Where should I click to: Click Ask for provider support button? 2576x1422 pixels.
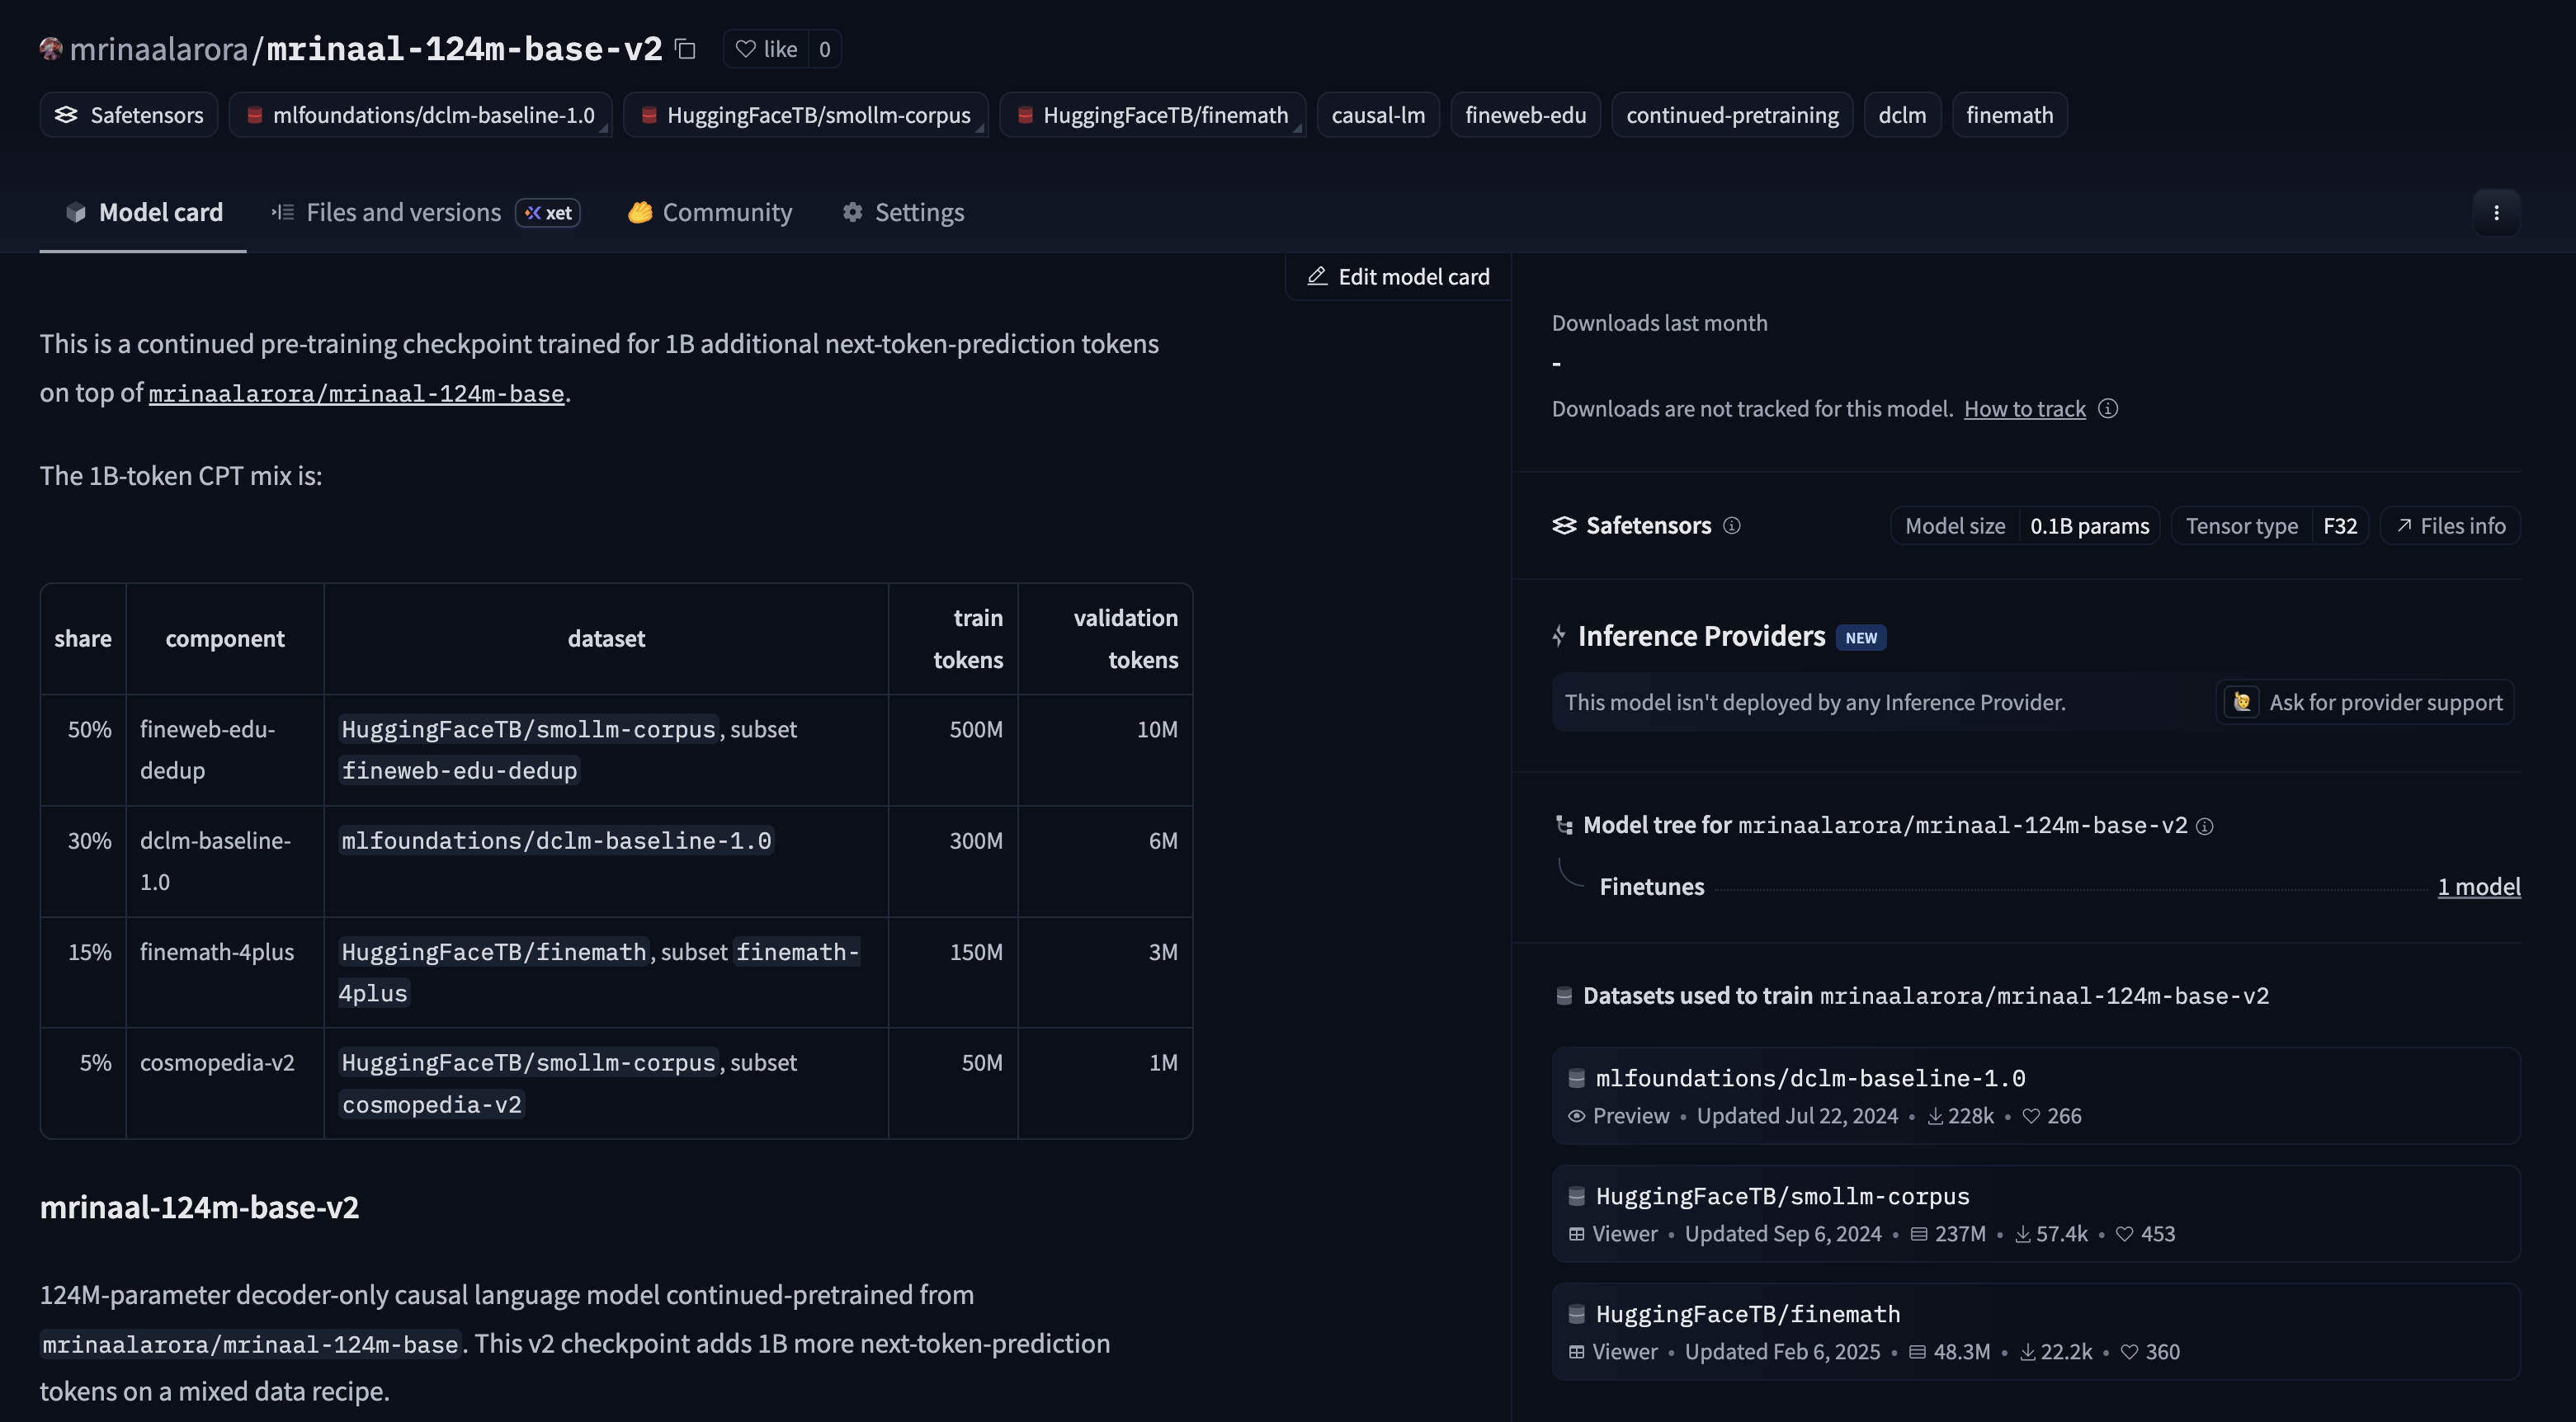[2365, 702]
